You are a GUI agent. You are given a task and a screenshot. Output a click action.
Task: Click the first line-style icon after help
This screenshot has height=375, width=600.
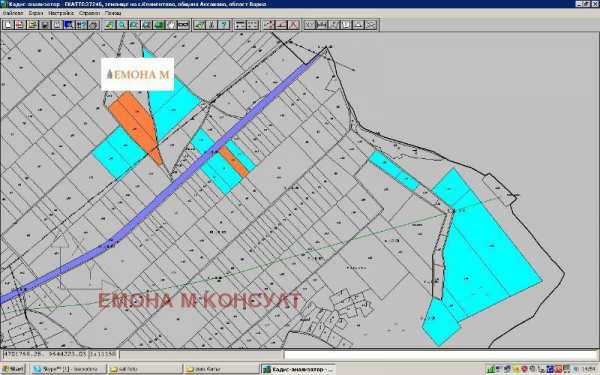(x=240, y=25)
